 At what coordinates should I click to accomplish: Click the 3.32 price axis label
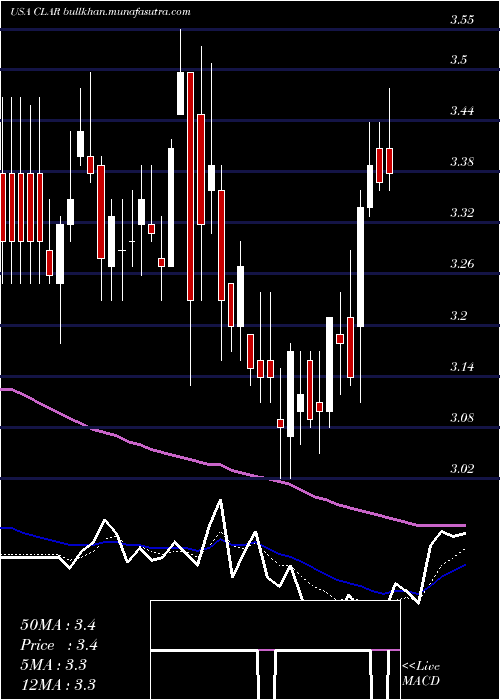462,213
